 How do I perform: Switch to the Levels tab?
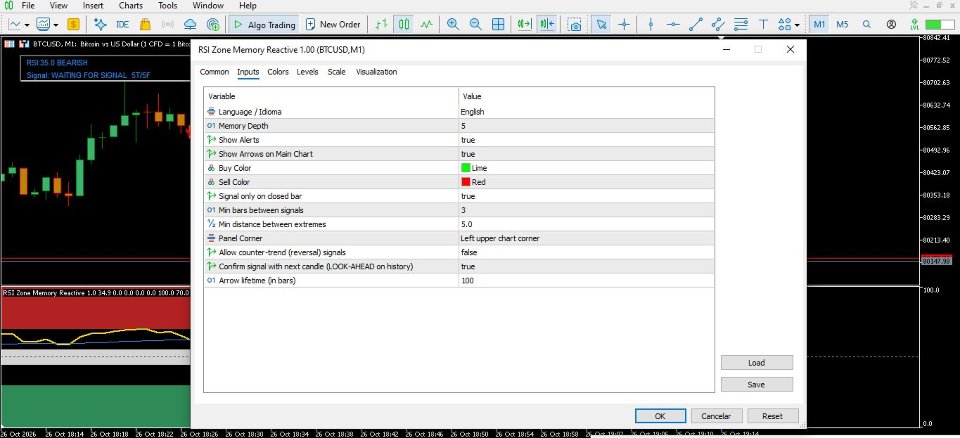pyautogui.click(x=307, y=72)
